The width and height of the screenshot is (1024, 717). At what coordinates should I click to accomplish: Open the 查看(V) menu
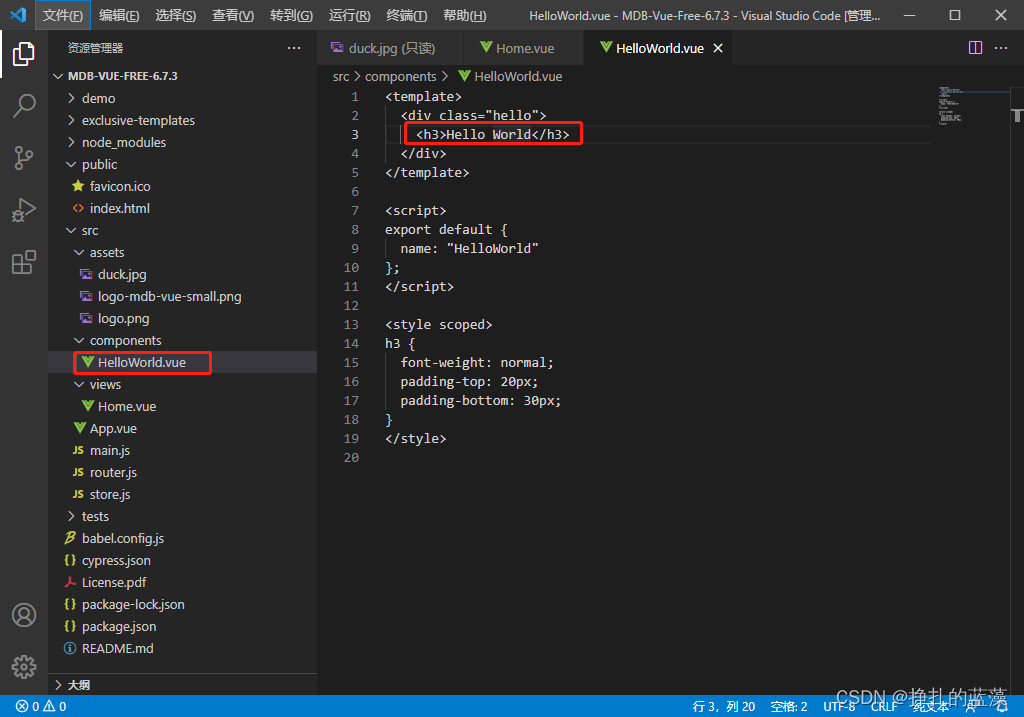coord(233,15)
